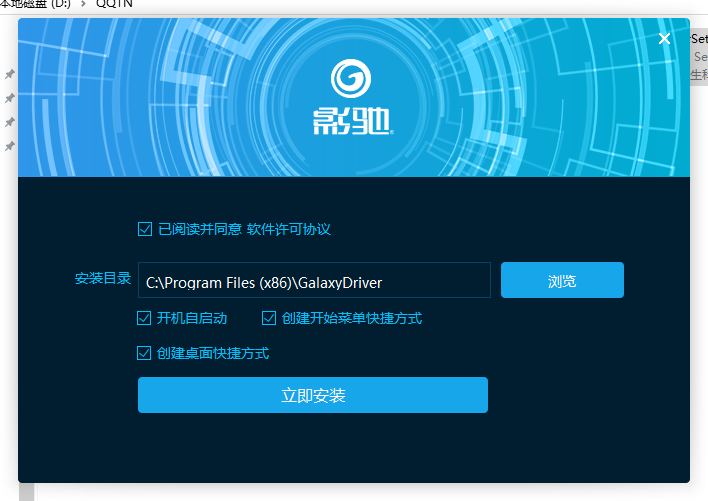708x501 pixels.
Task: Uncheck the software license agreement checkbox
Action: tap(145, 229)
